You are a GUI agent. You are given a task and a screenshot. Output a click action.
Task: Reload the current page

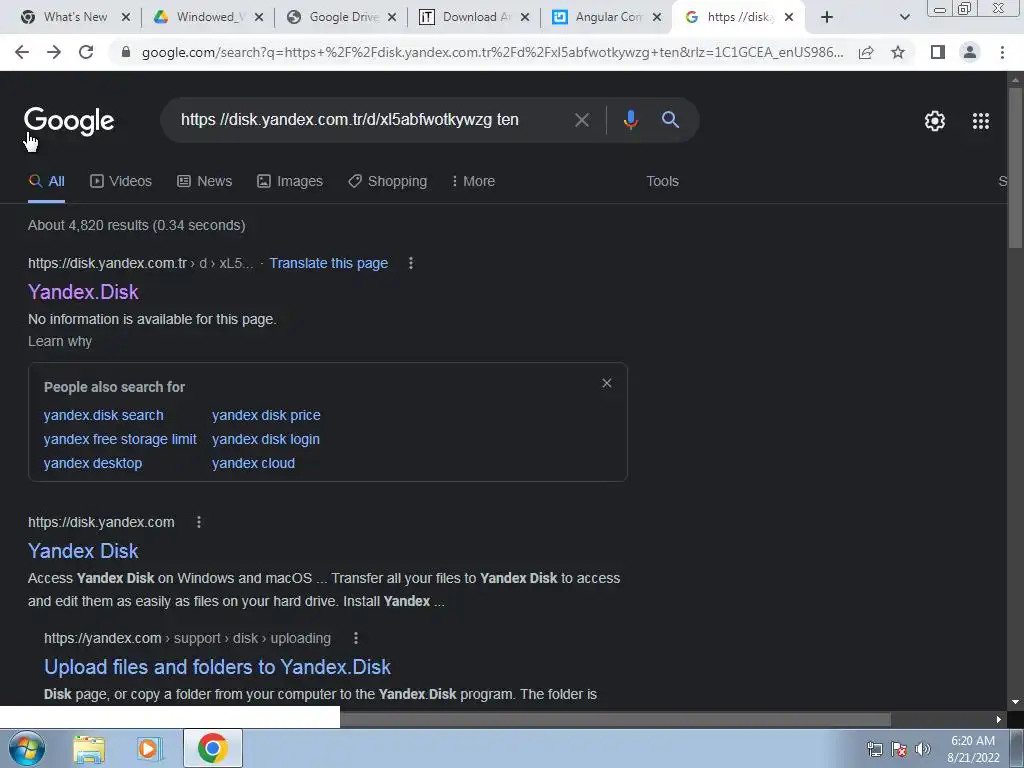(86, 52)
